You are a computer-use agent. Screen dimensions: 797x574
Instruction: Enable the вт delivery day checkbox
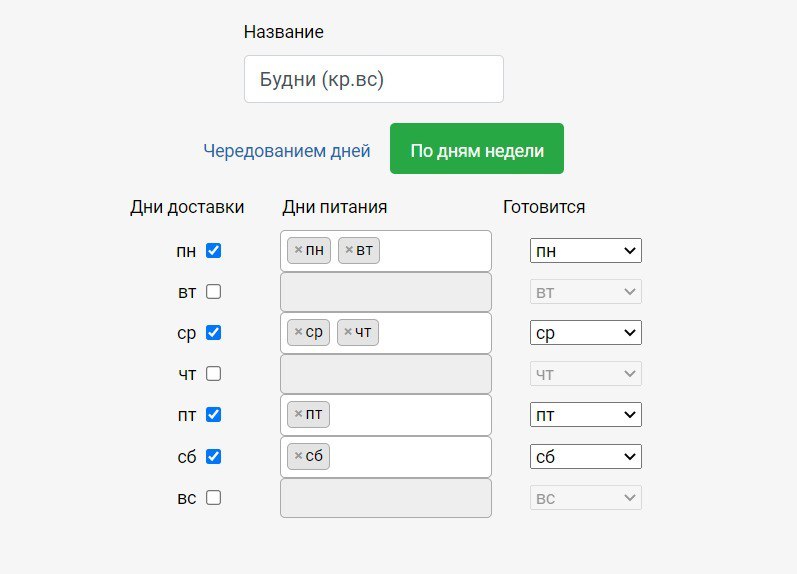pos(213,292)
